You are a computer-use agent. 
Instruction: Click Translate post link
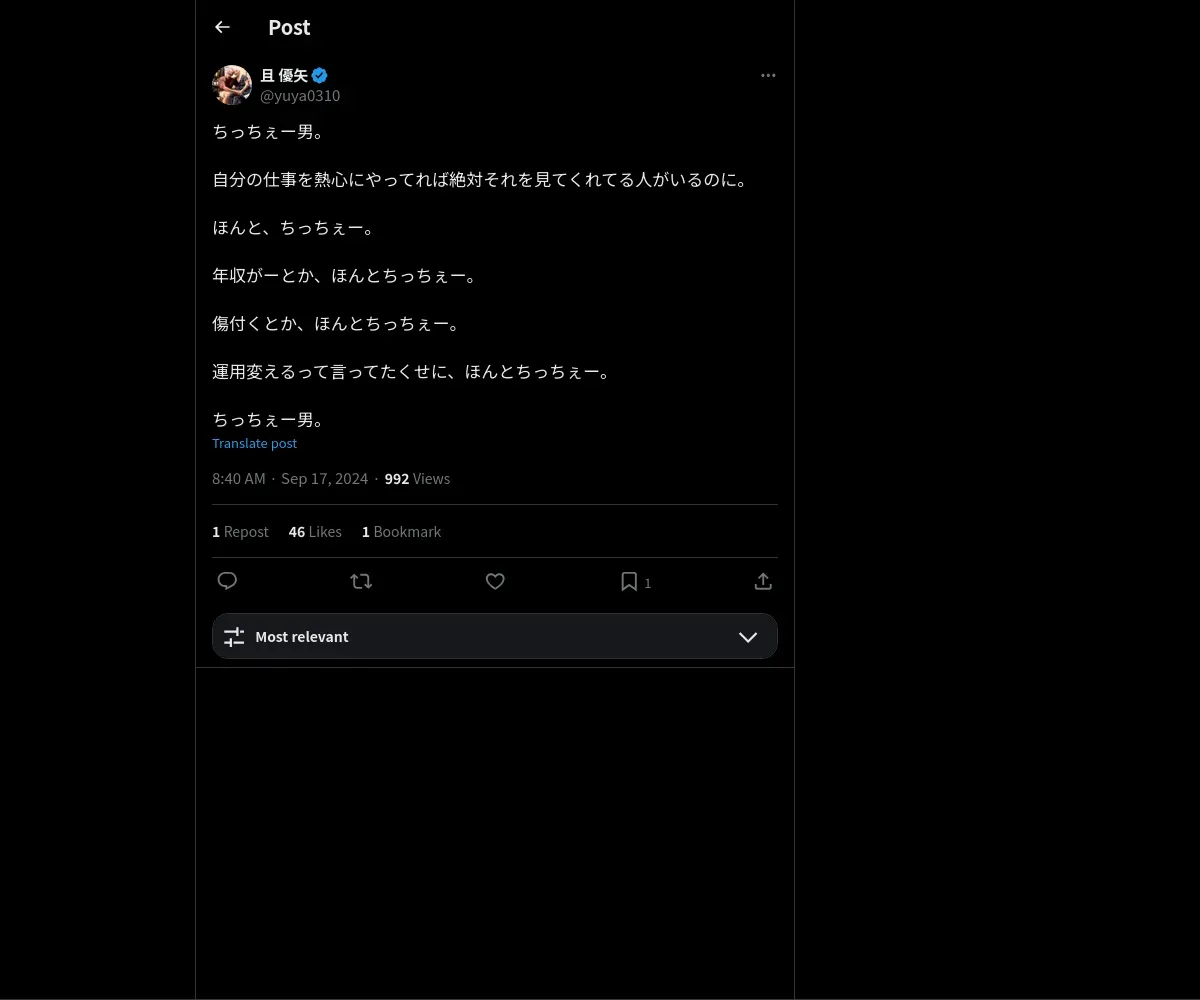[254, 443]
